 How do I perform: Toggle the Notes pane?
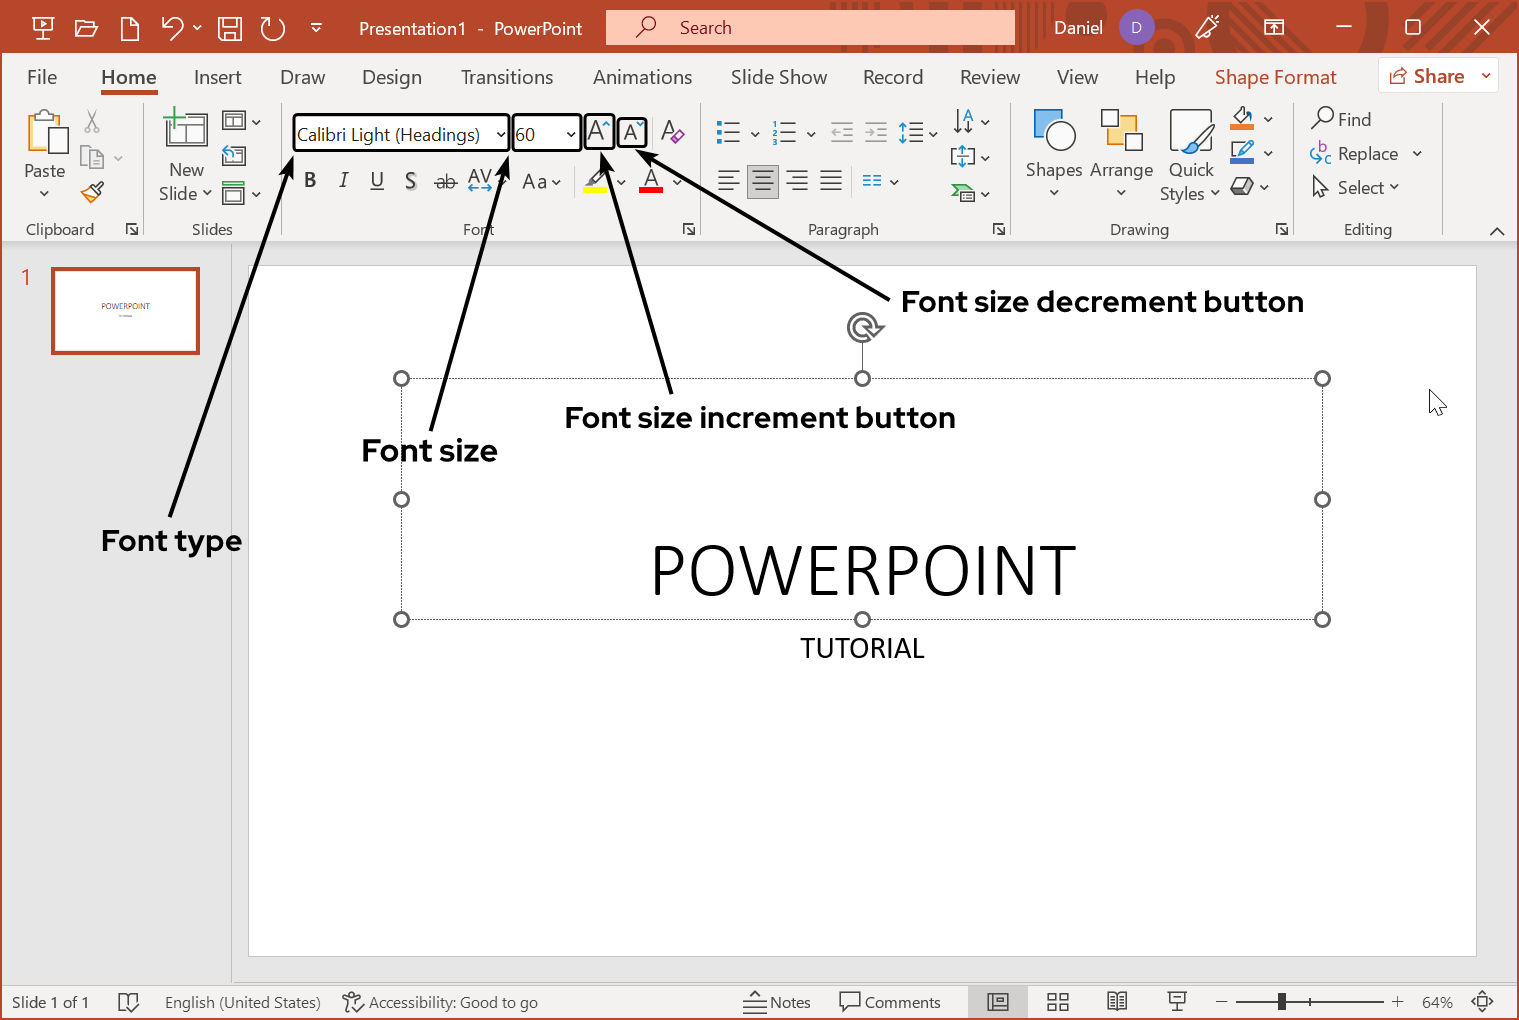[778, 1001]
